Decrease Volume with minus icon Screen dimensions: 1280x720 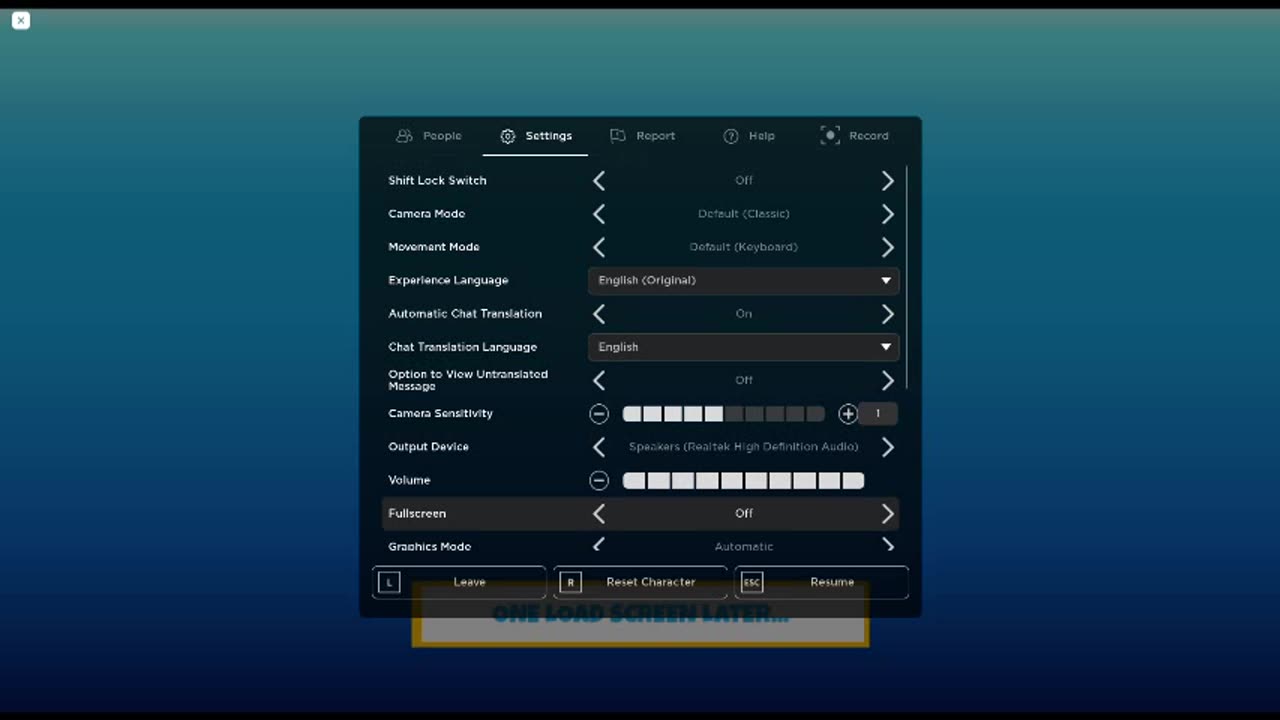pos(599,481)
